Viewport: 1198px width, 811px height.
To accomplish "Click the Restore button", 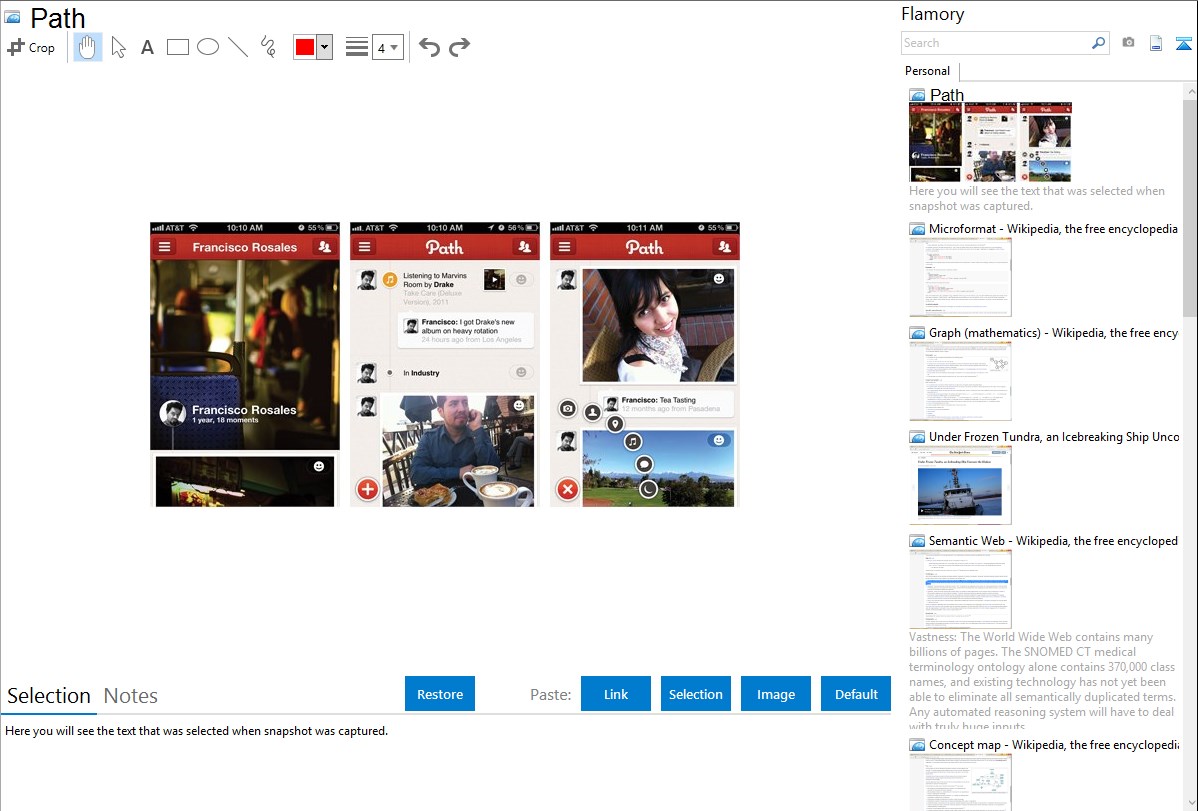I will (440, 694).
